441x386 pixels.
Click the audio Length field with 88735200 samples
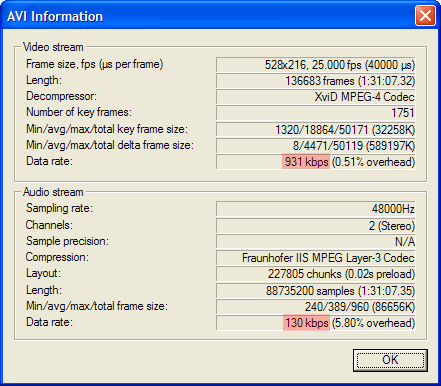pos(315,291)
